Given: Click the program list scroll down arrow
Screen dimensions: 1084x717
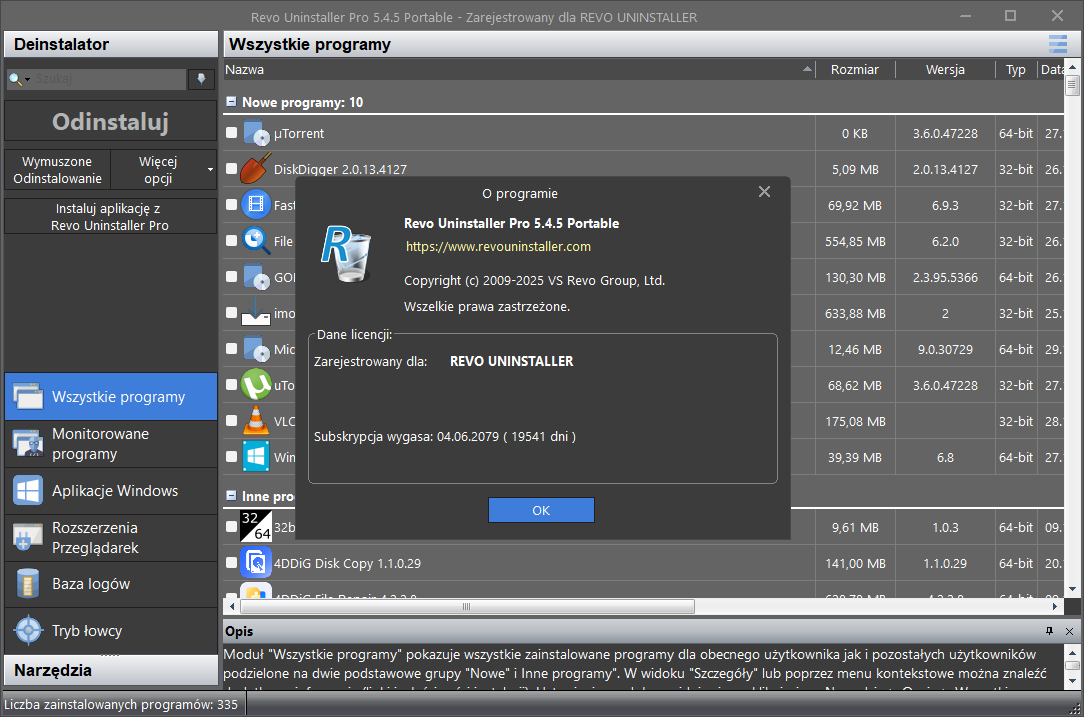Looking at the screenshot, I should pos(1072,589).
